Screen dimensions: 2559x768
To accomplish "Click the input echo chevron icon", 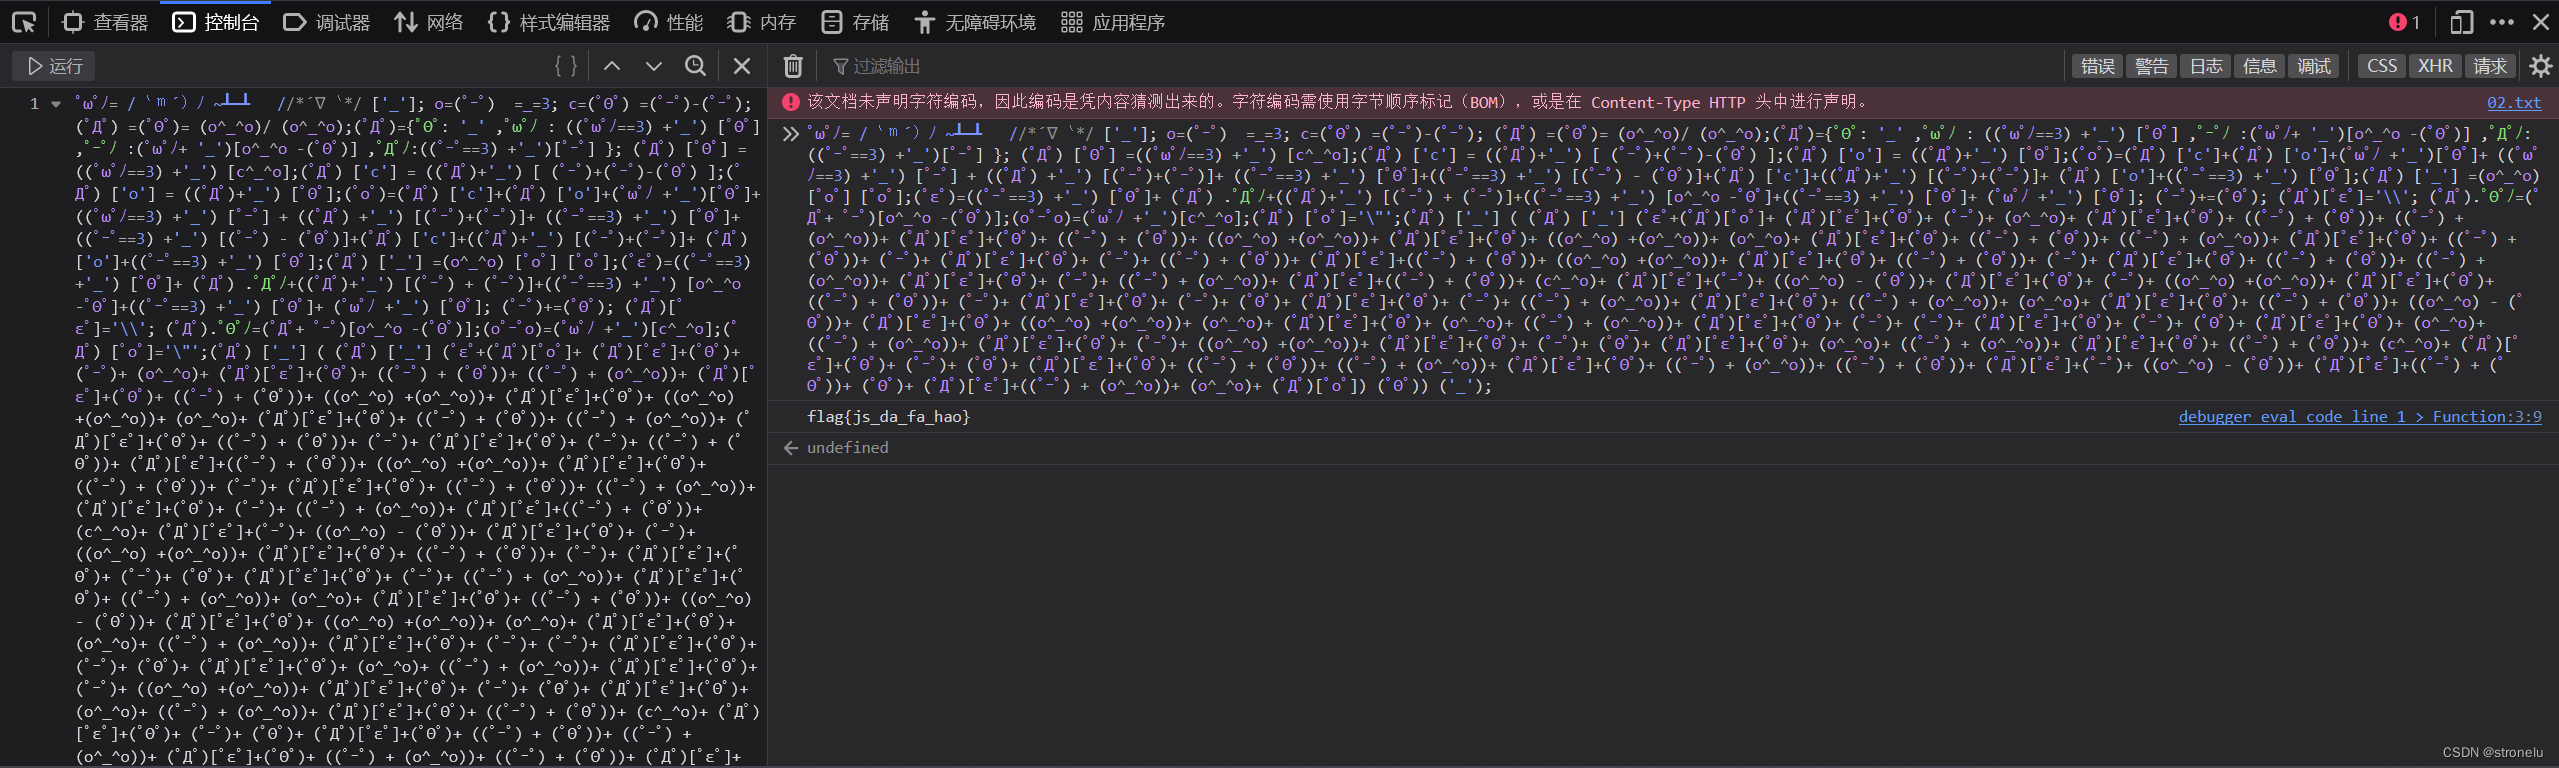I will 791,133.
